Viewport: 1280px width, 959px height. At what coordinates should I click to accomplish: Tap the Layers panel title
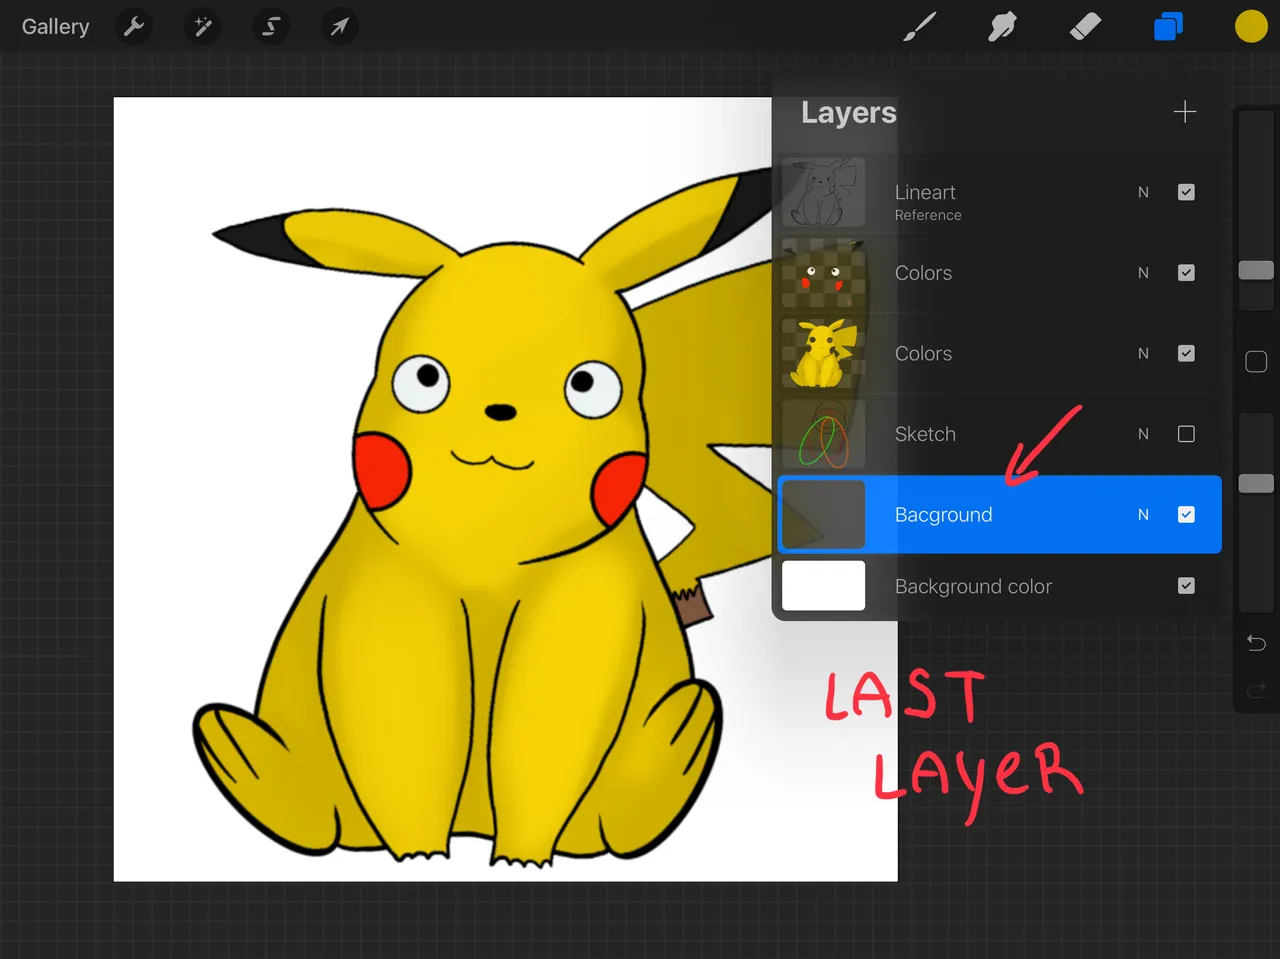tap(848, 113)
